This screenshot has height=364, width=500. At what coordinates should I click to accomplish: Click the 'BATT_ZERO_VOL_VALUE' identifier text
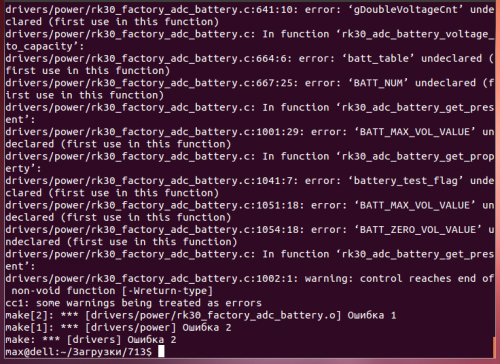pos(418,230)
